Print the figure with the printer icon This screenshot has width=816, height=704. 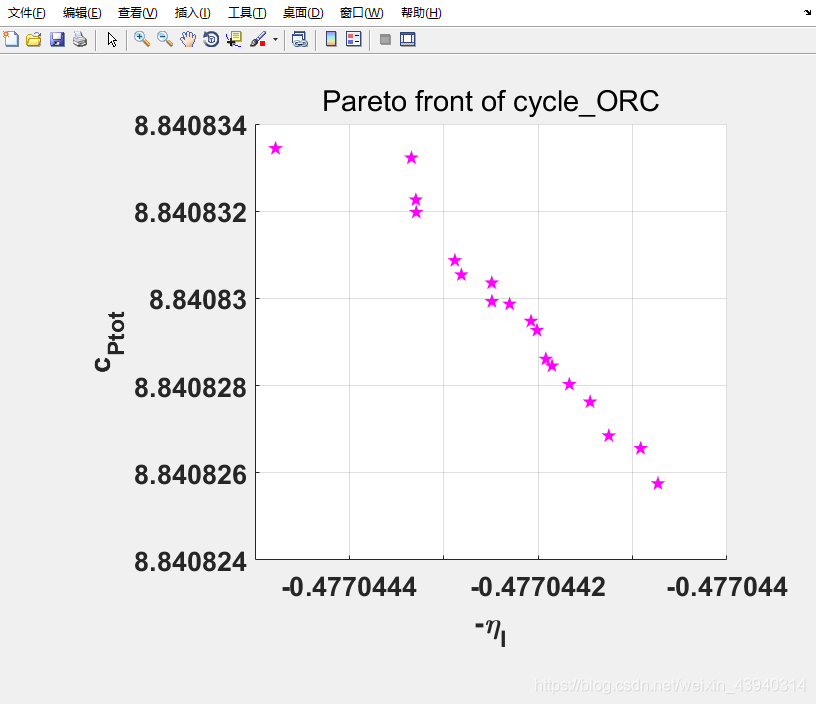tap(80, 40)
